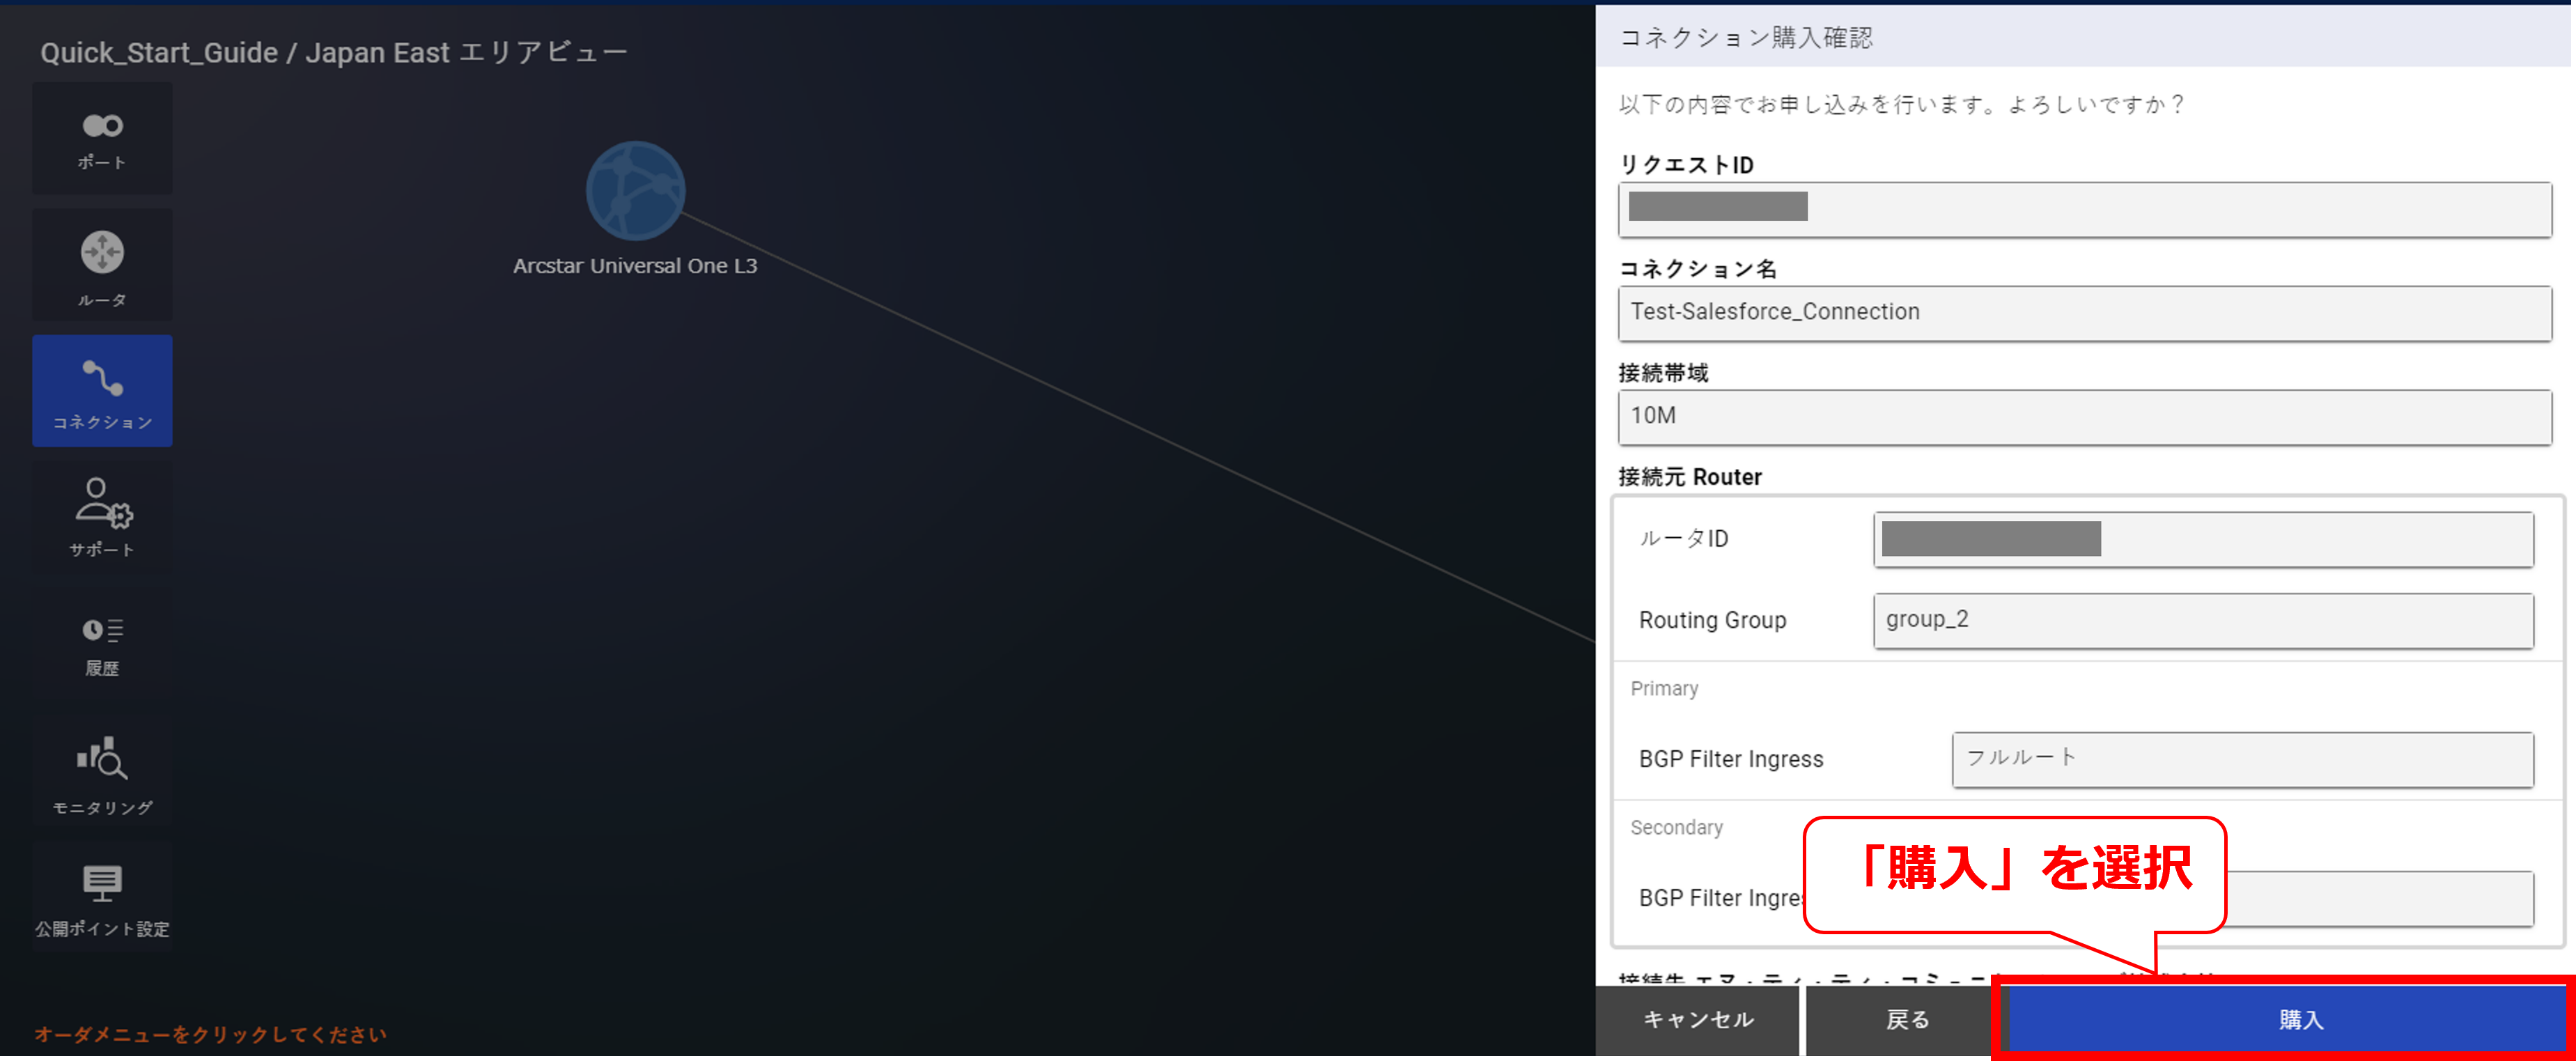Click the リクエストID field
The height and width of the screenshot is (1061, 2576).
click(x=2085, y=209)
